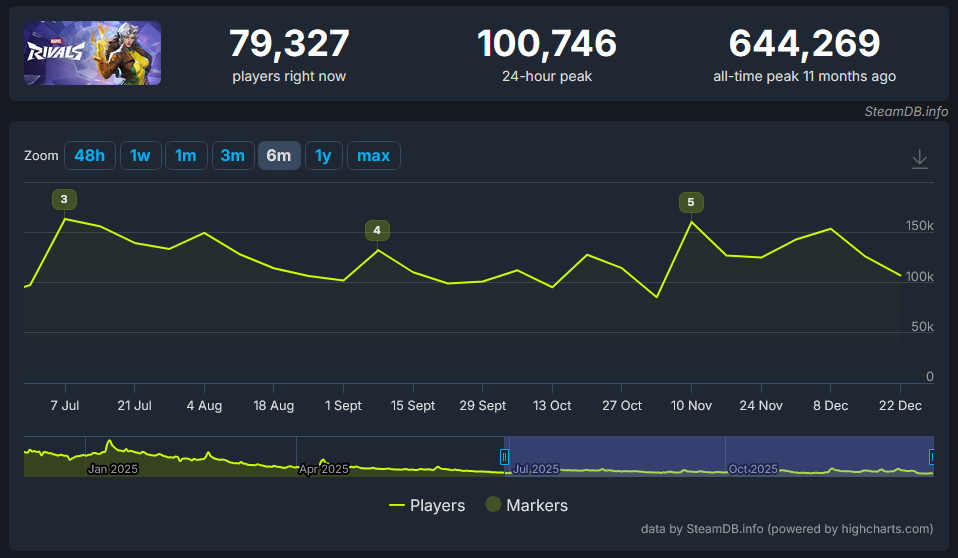Set zoom to 1w
Viewport: 958px width, 558px height.
(141, 156)
